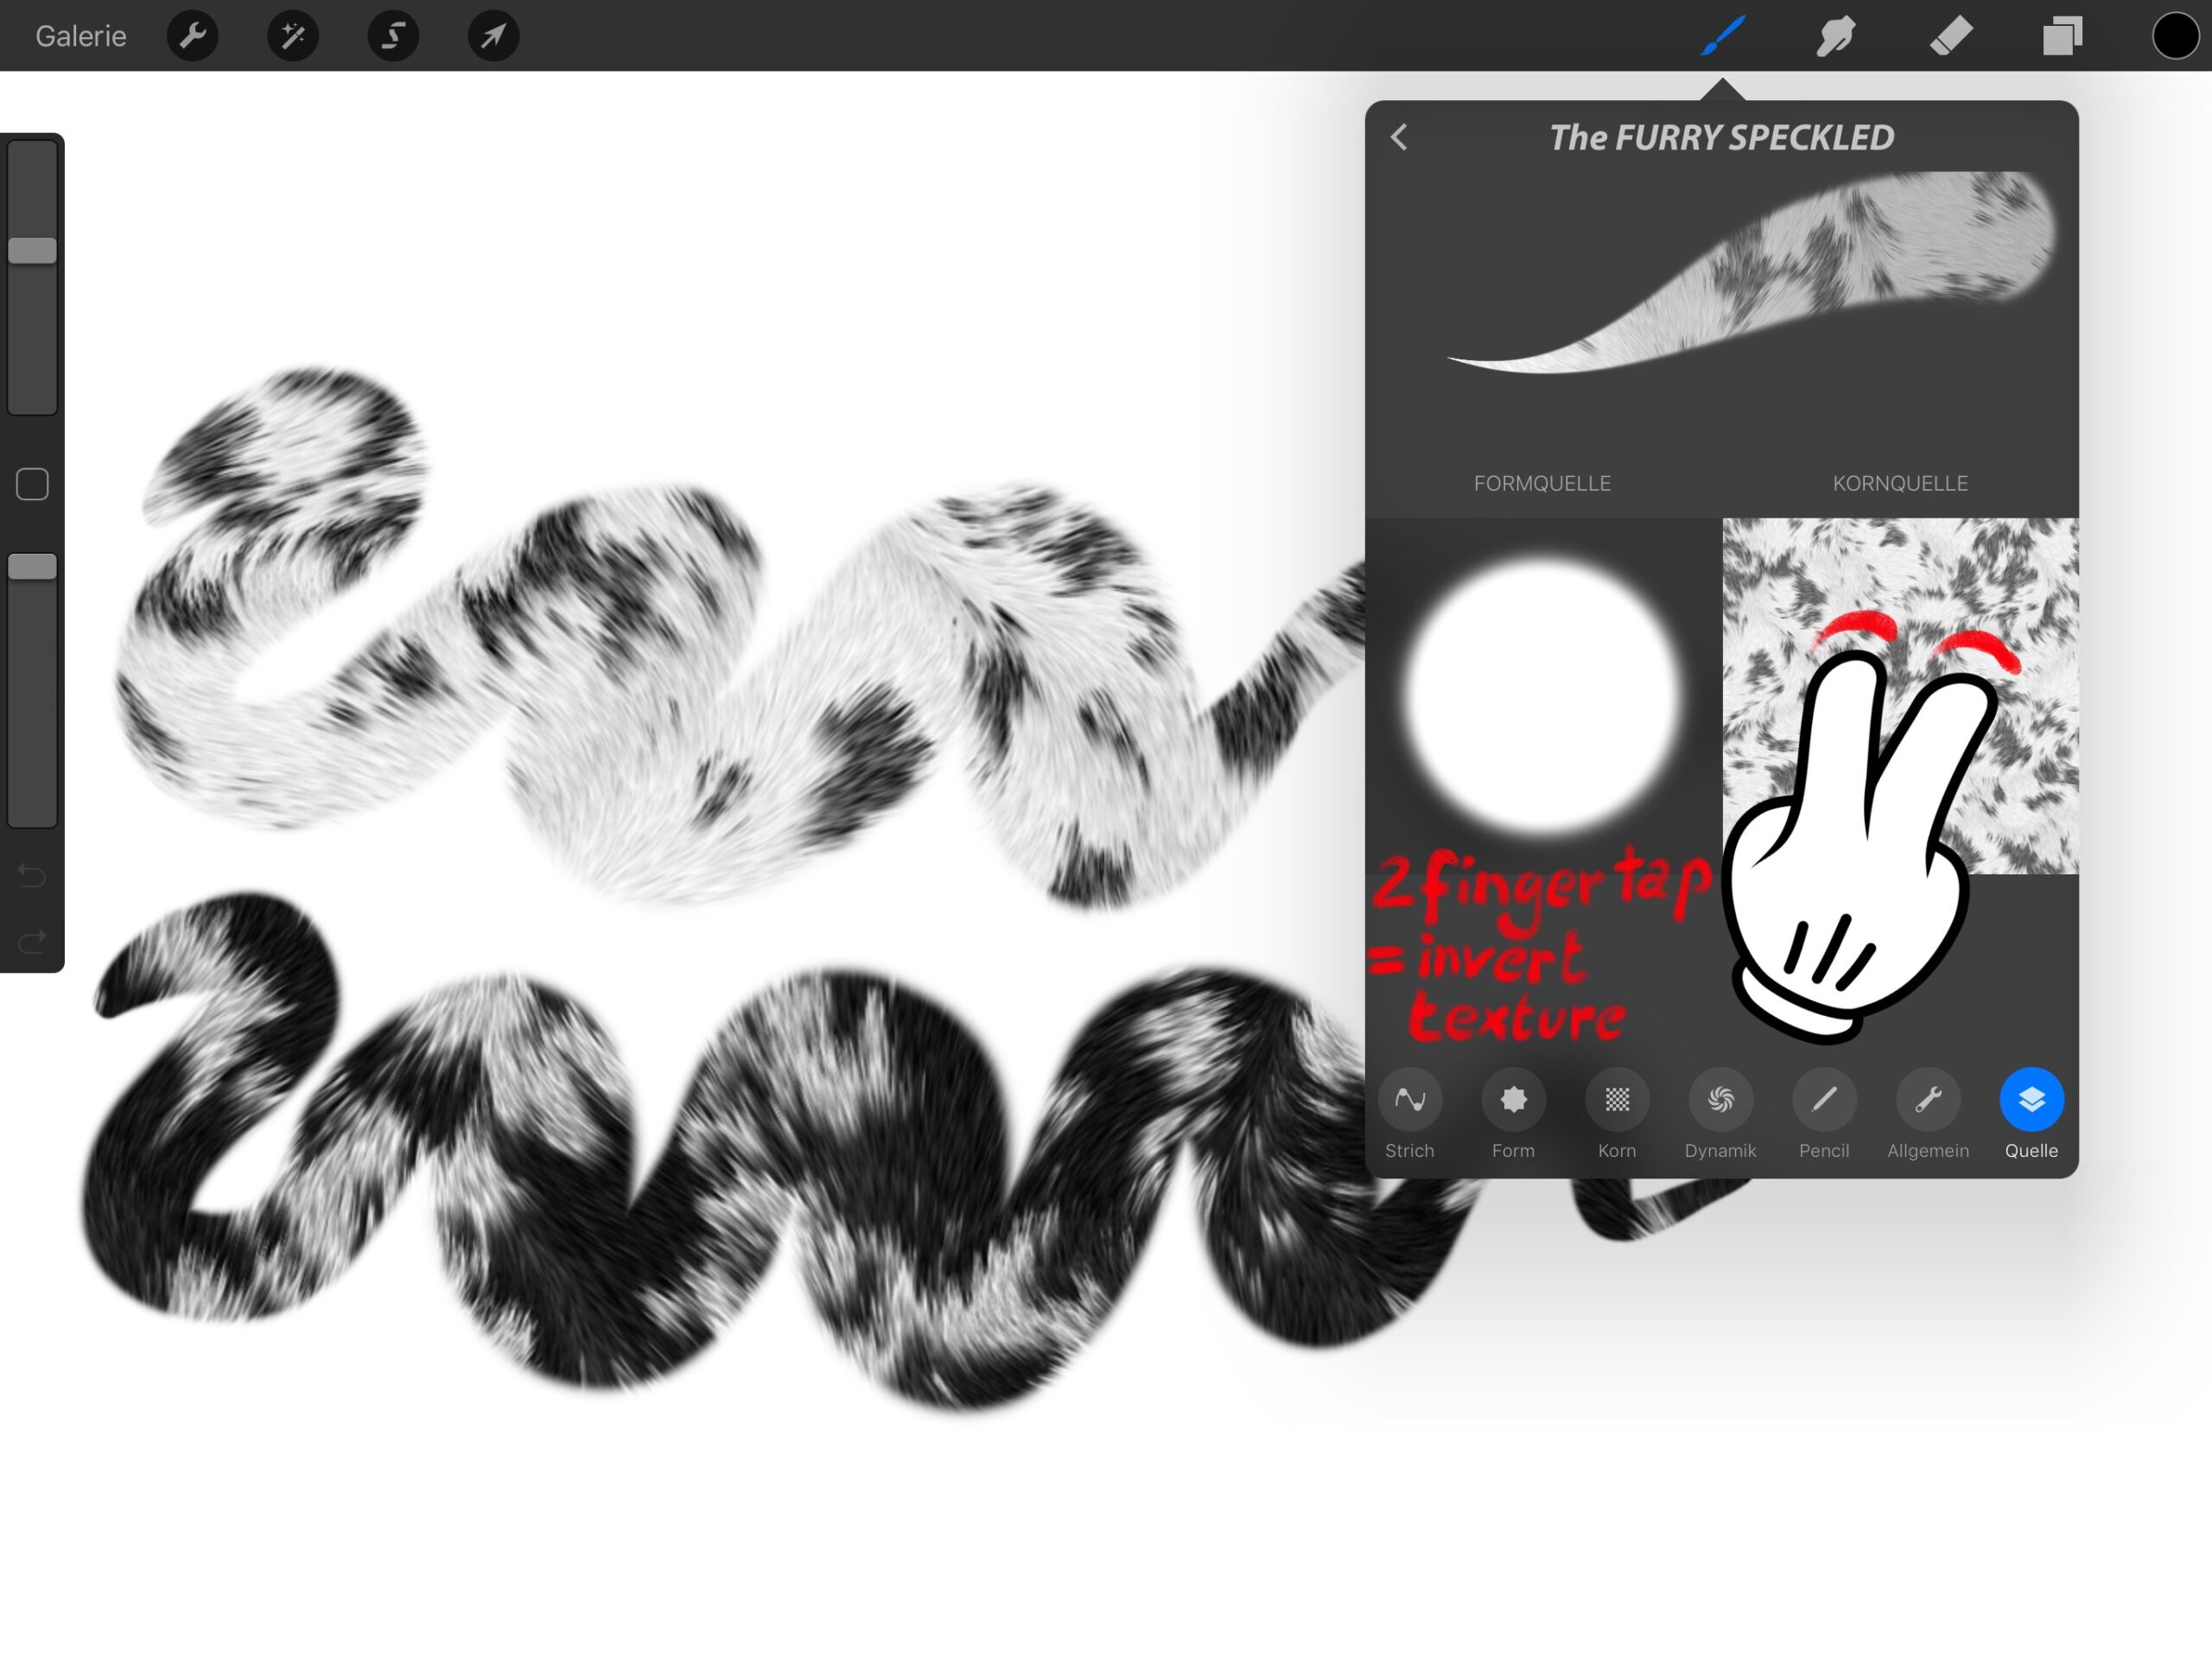Open the Adjustments magic wand menu
The height and width of the screenshot is (1658, 2212).
293,36
